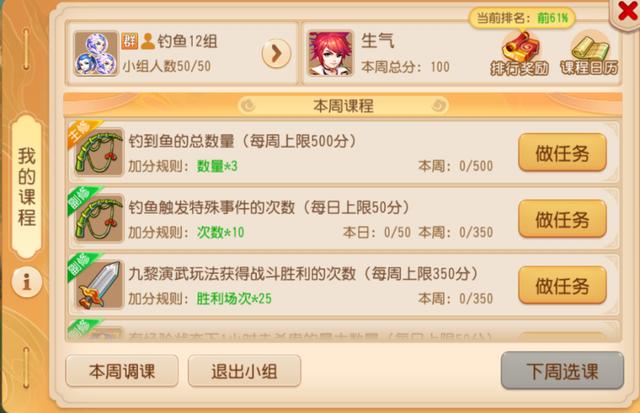Viewport: 640px width, 413px height.
Task: Click 做任务 for 钓鱼触发特殊事件 course
Action: tap(562, 219)
